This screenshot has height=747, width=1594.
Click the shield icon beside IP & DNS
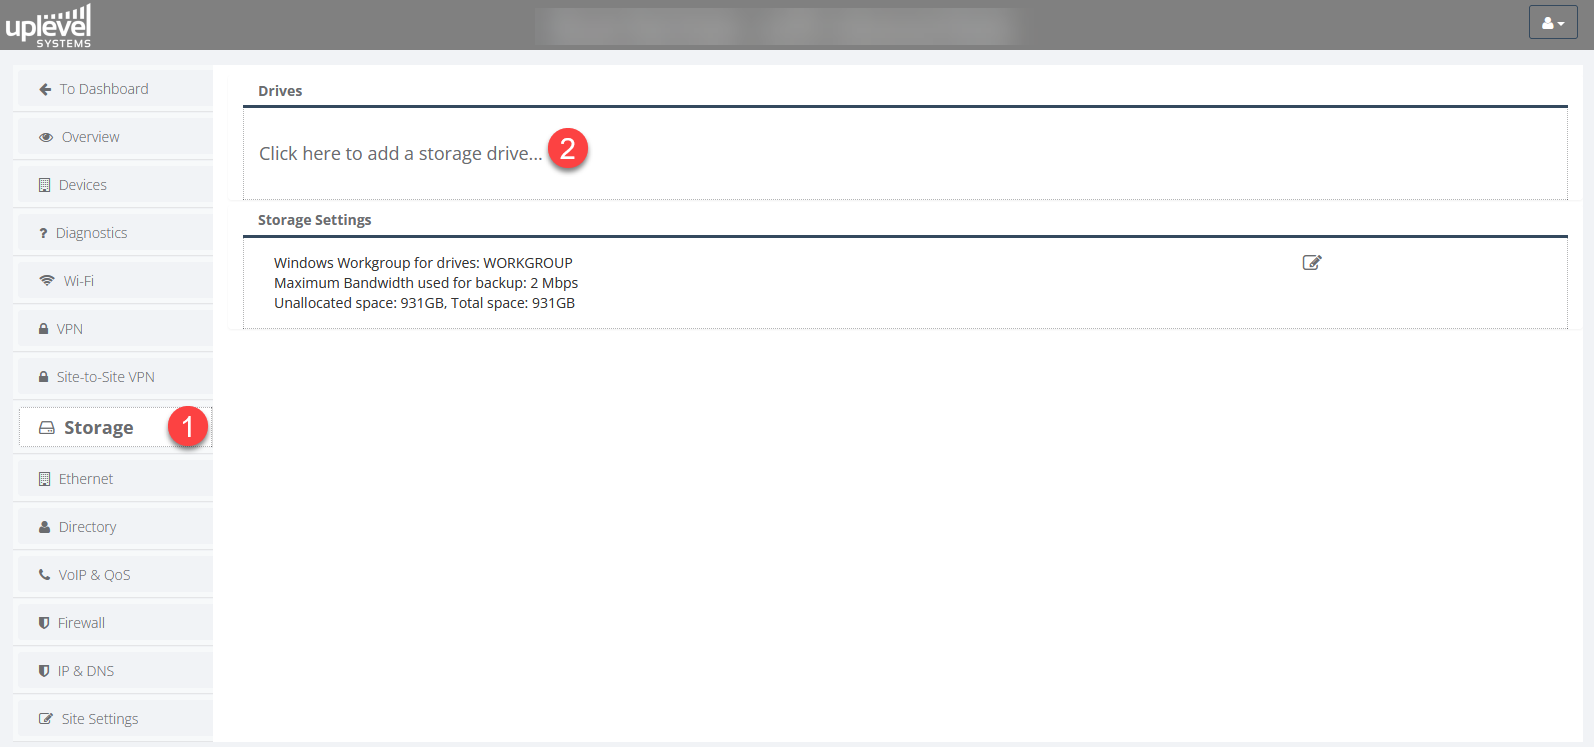[x=44, y=671]
